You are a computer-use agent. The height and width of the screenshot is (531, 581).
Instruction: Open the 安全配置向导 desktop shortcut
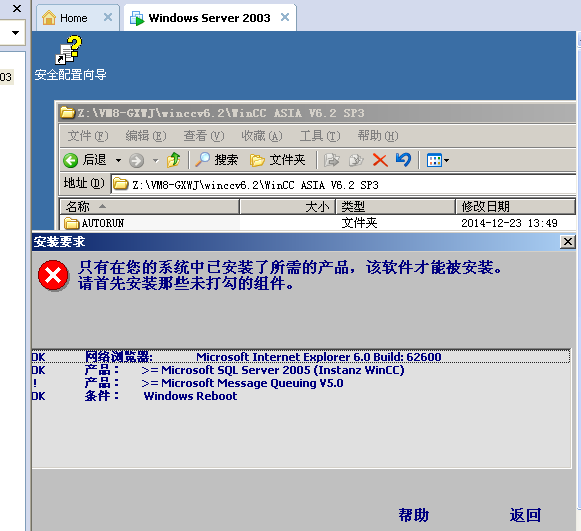pyautogui.click(x=70, y=59)
